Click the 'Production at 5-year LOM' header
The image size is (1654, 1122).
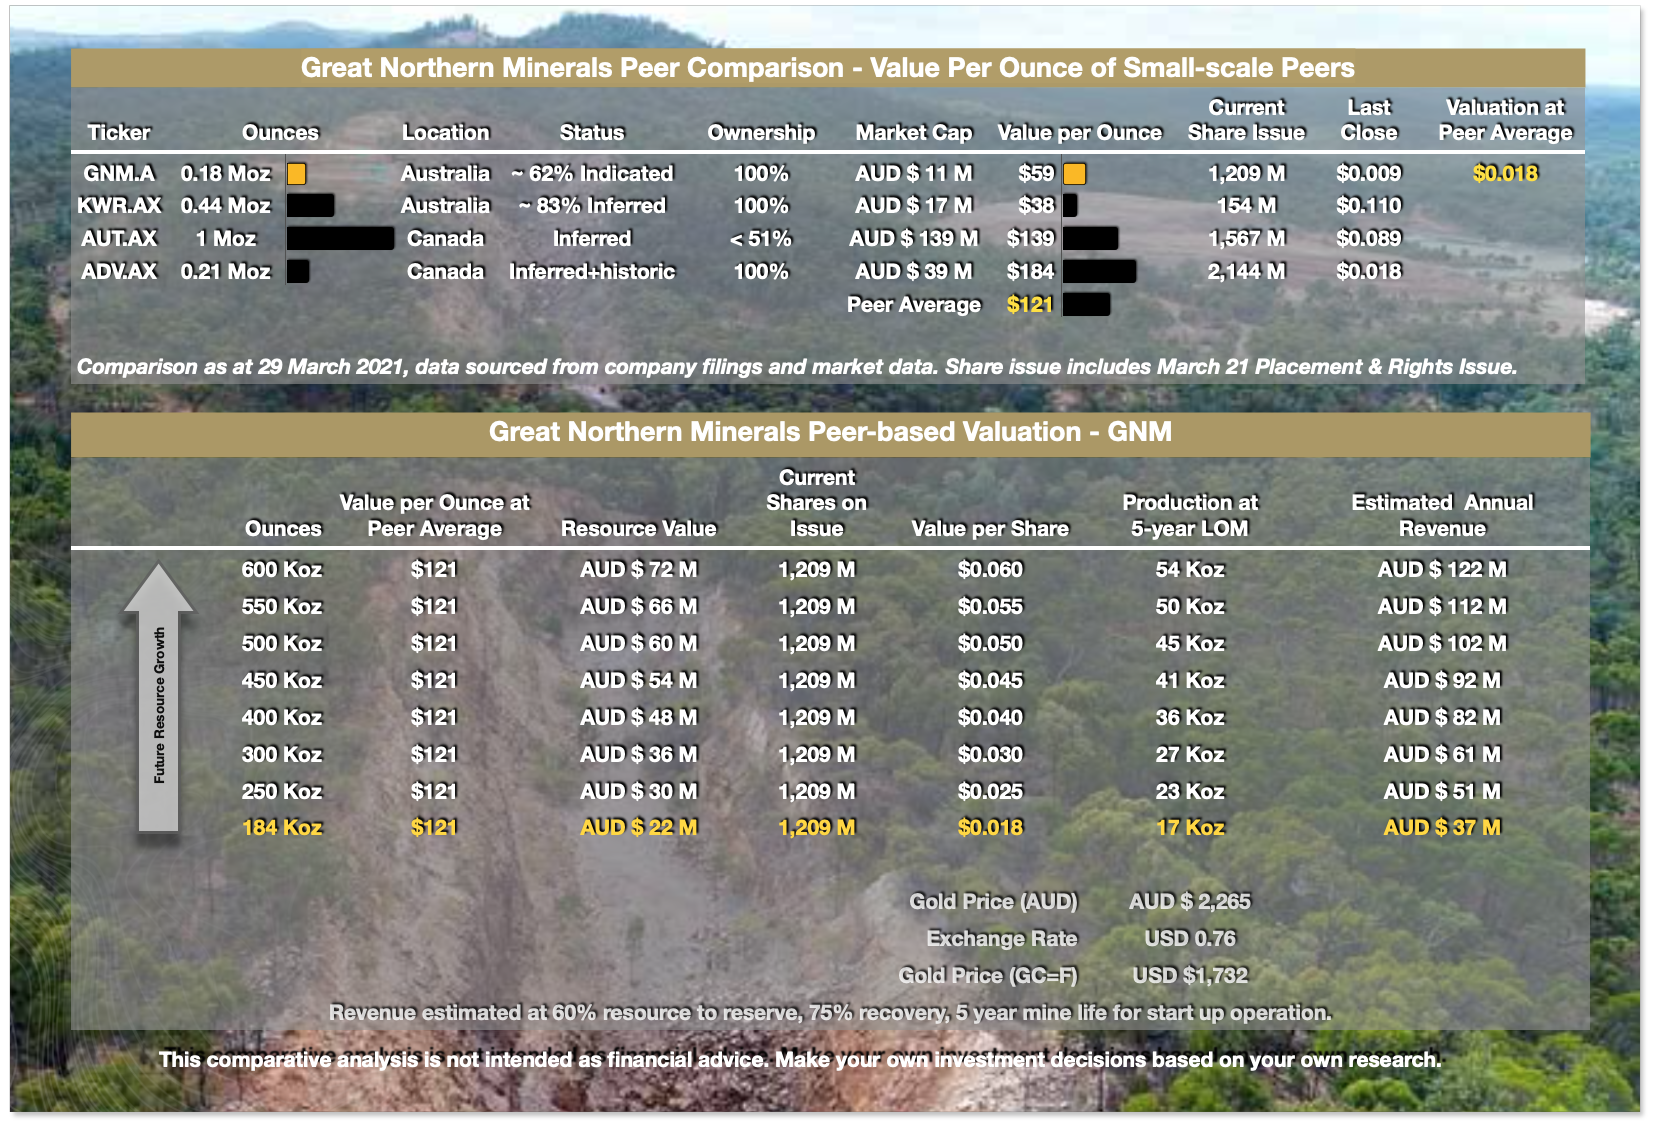[x=1190, y=515]
